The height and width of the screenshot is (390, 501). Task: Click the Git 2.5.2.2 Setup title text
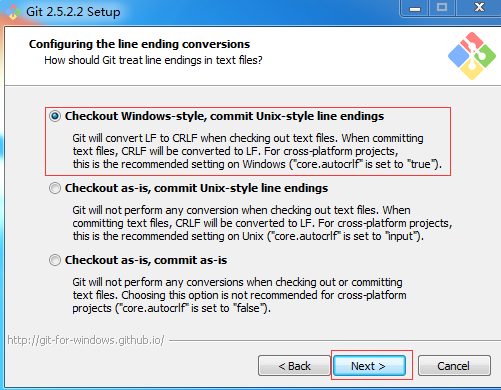[73, 12]
